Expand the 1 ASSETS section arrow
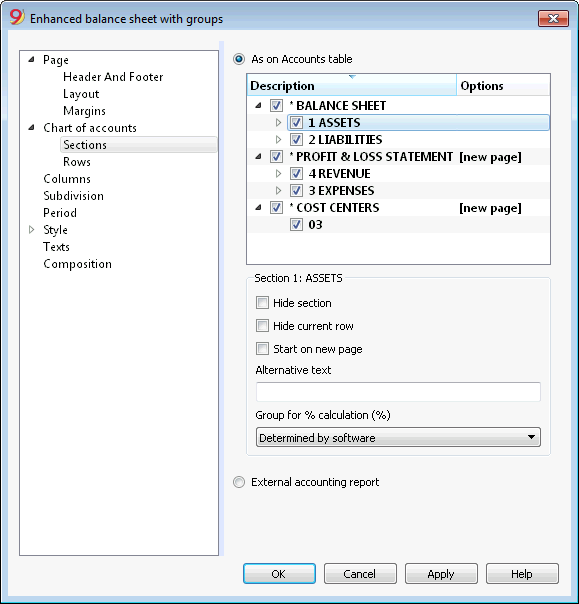The width and height of the screenshot is (579, 604). coord(279,122)
